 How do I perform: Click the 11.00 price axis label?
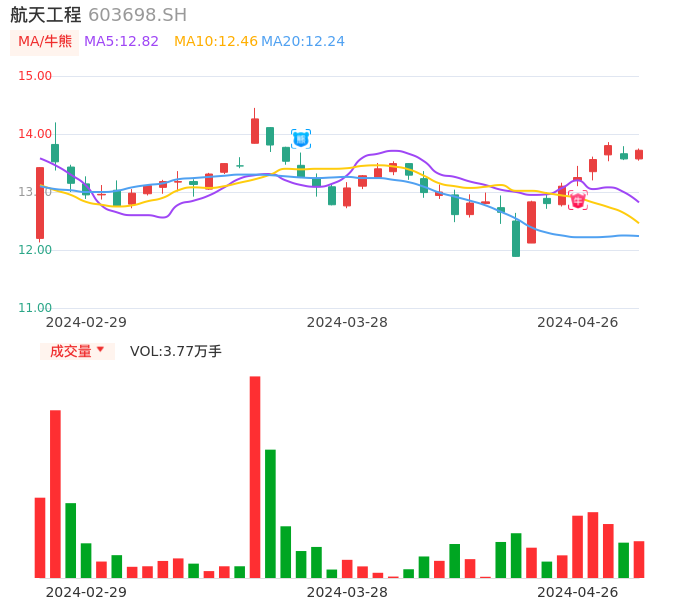point(36,308)
